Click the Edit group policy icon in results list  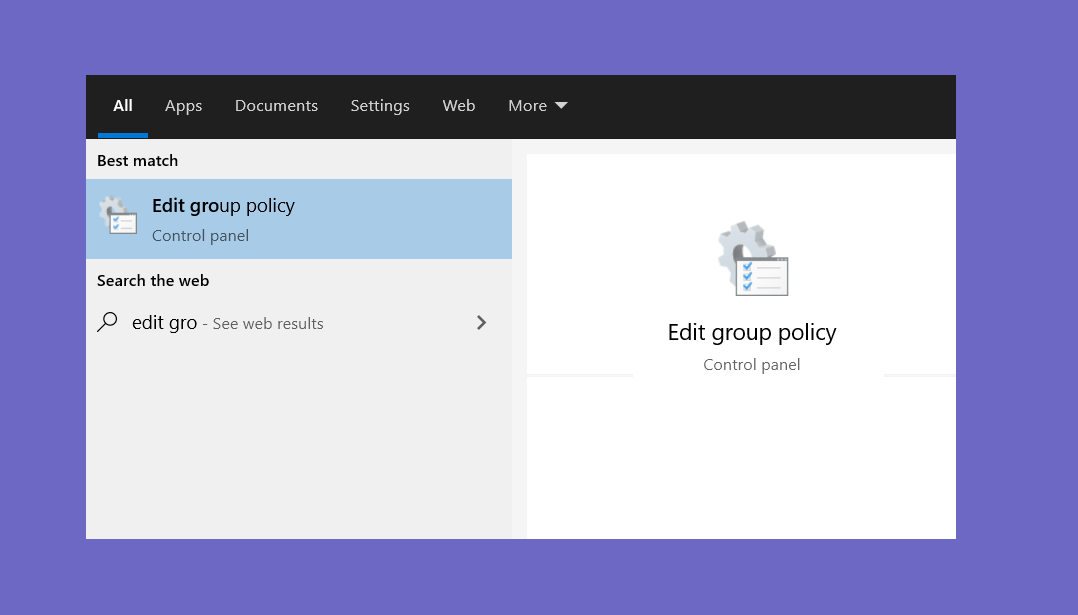tap(118, 215)
